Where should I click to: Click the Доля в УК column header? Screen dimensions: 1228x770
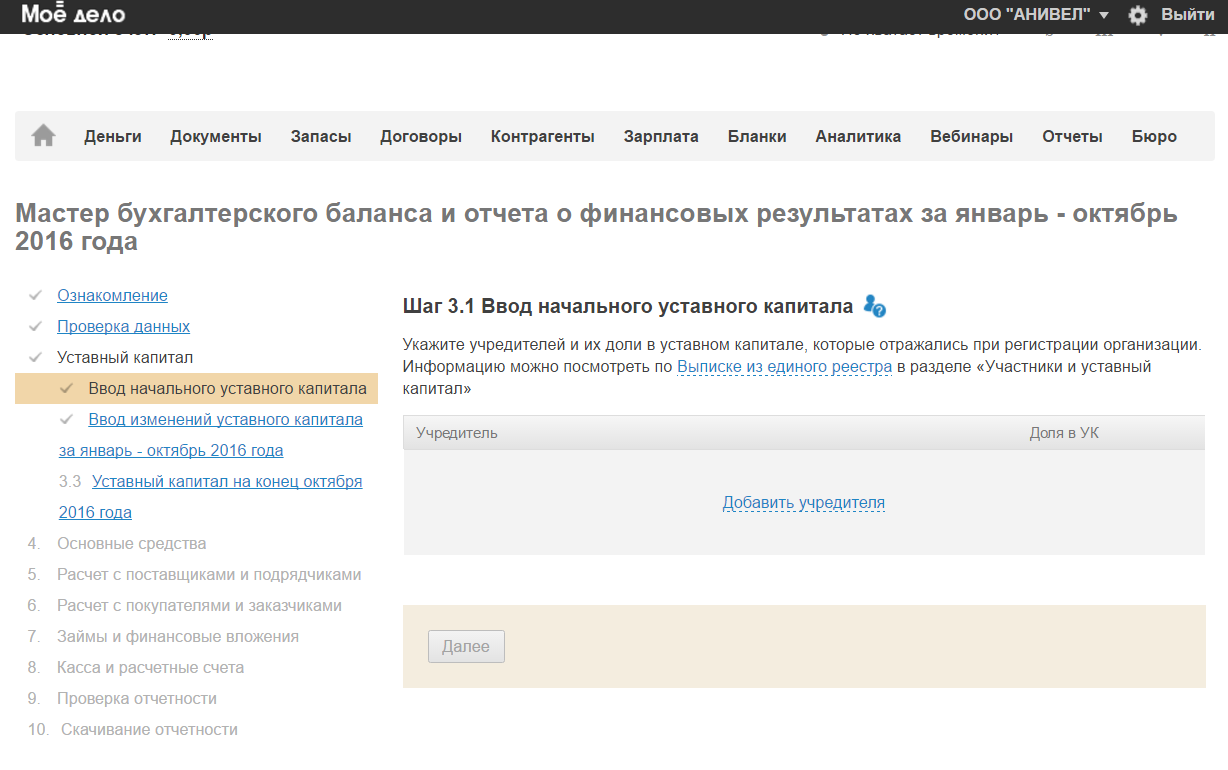click(x=1064, y=433)
